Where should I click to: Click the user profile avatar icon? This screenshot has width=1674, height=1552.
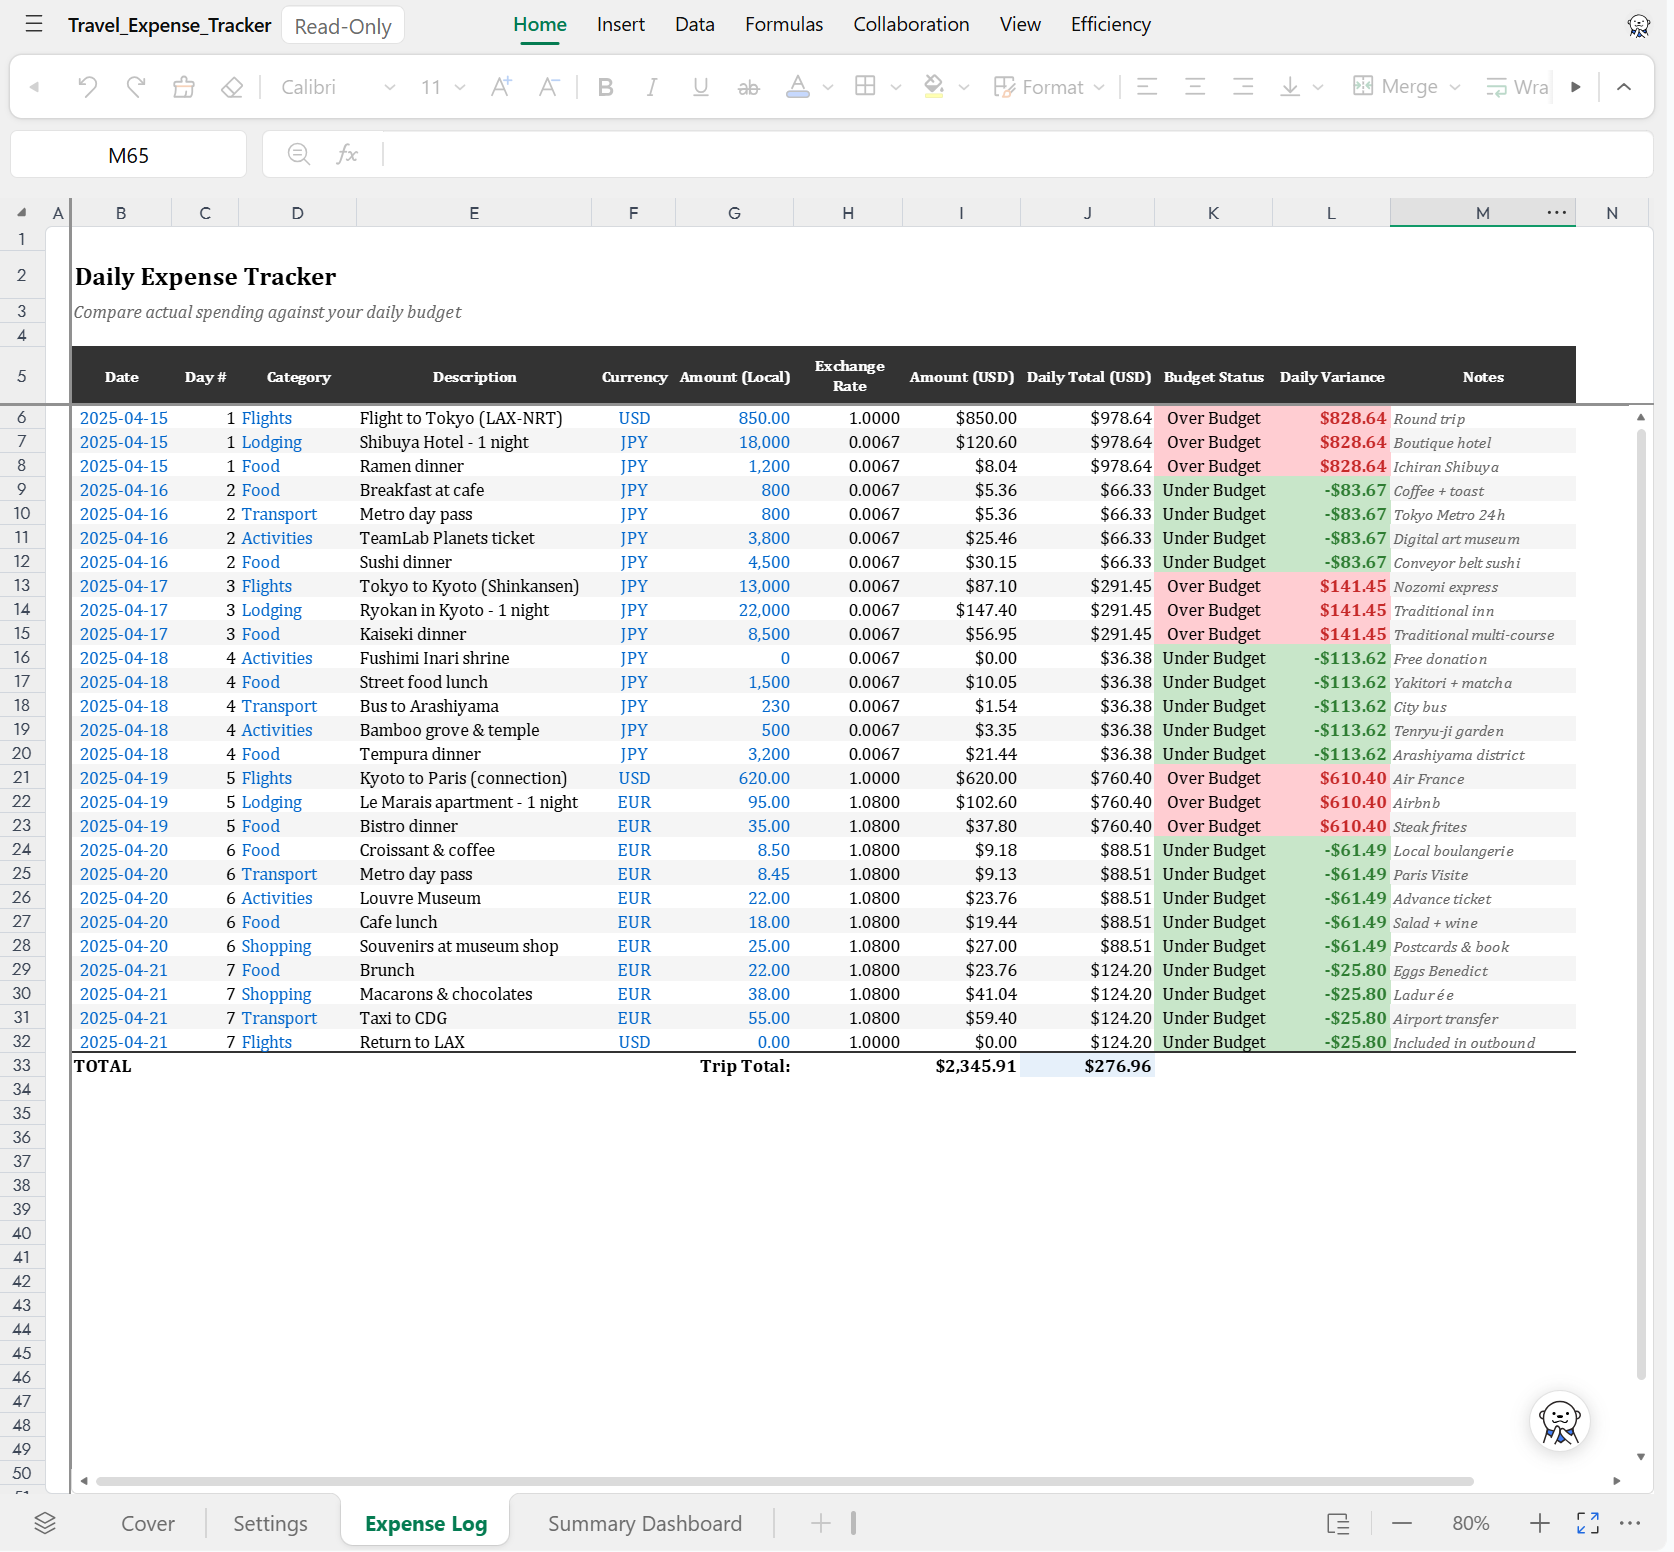[x=1638, y=25]
